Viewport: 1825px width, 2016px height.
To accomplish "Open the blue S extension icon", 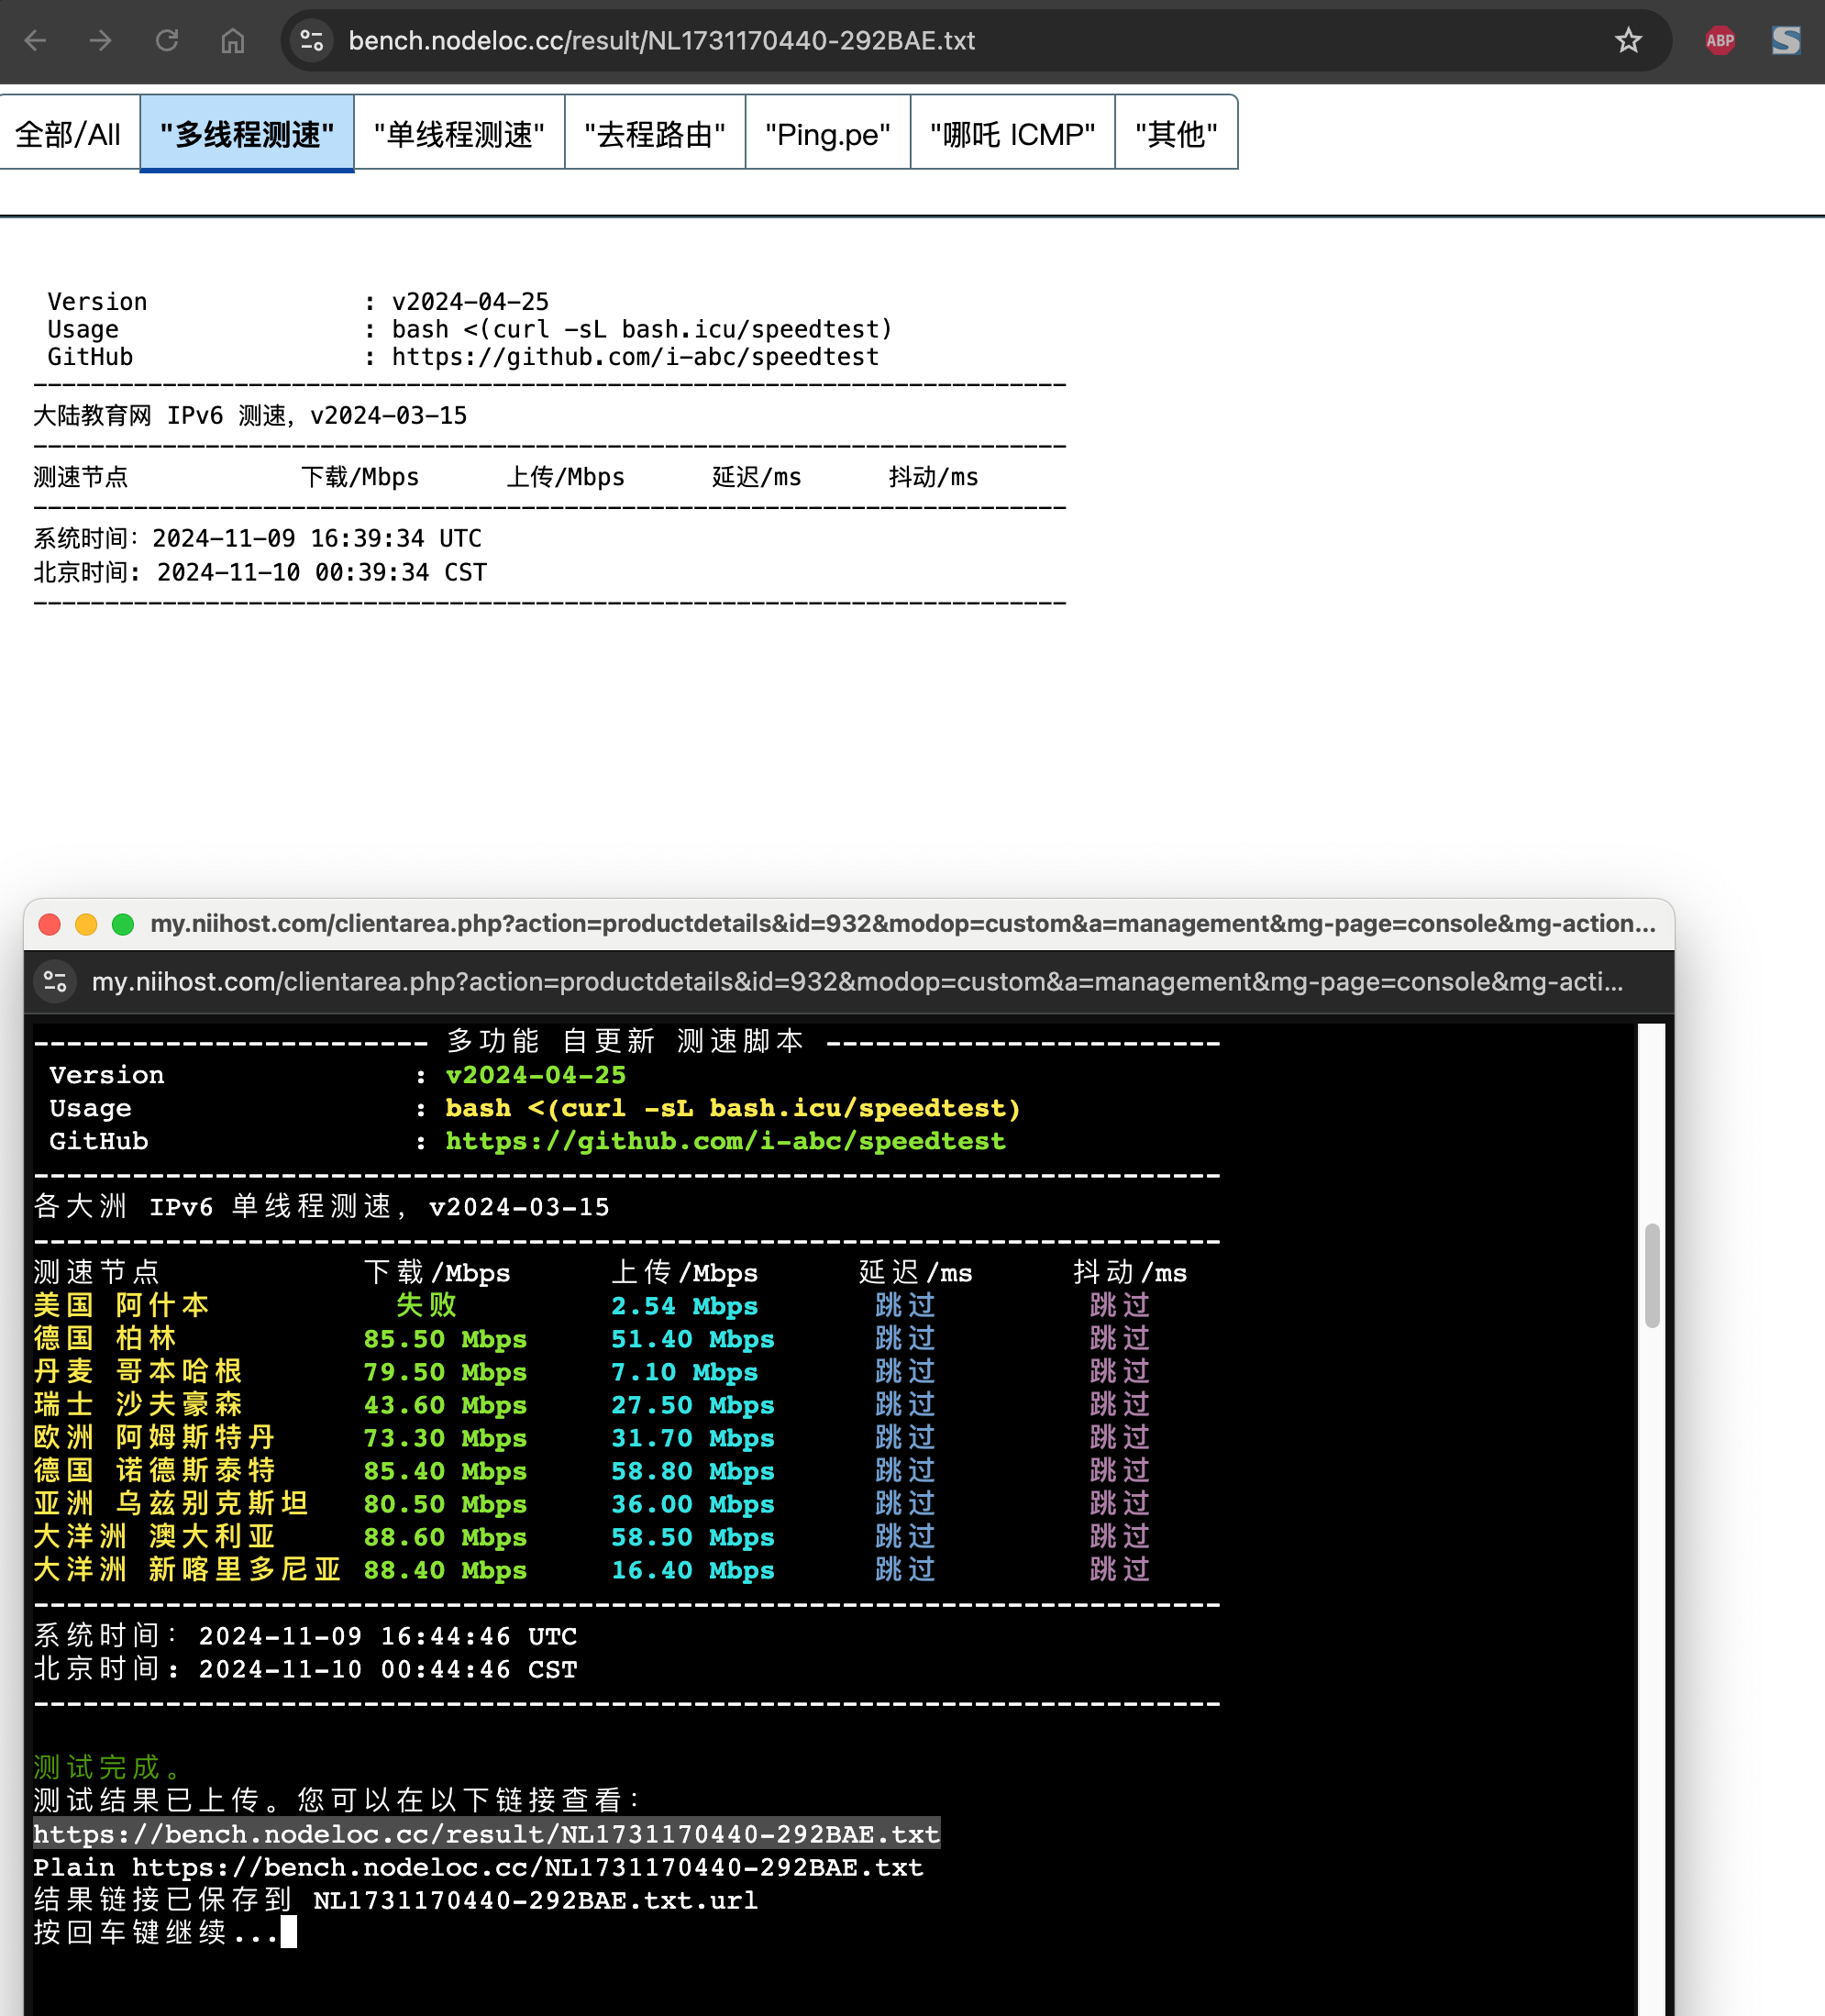I will tap(1786, 41).
